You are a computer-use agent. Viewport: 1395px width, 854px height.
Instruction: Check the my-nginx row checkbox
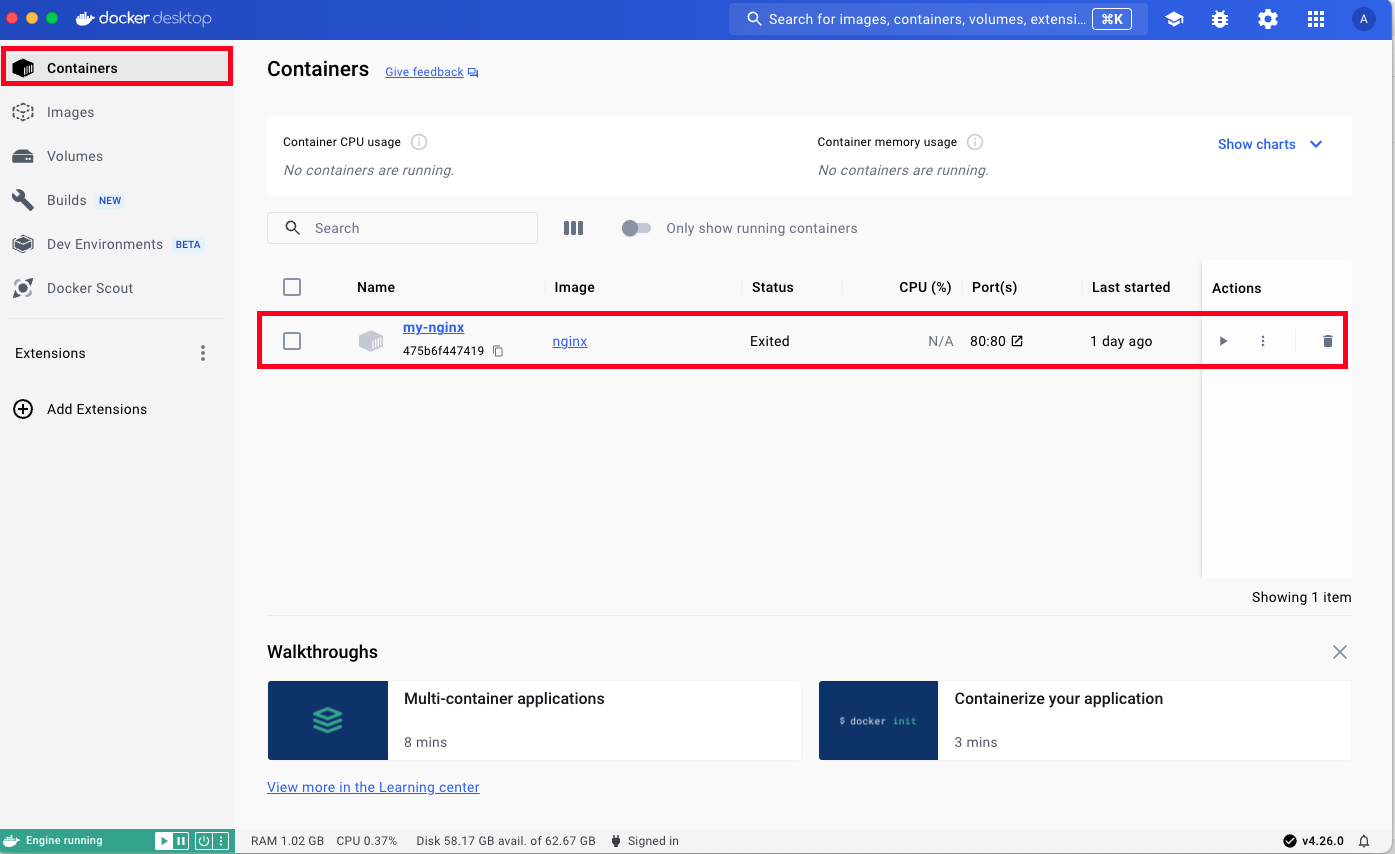coord(292,341)
